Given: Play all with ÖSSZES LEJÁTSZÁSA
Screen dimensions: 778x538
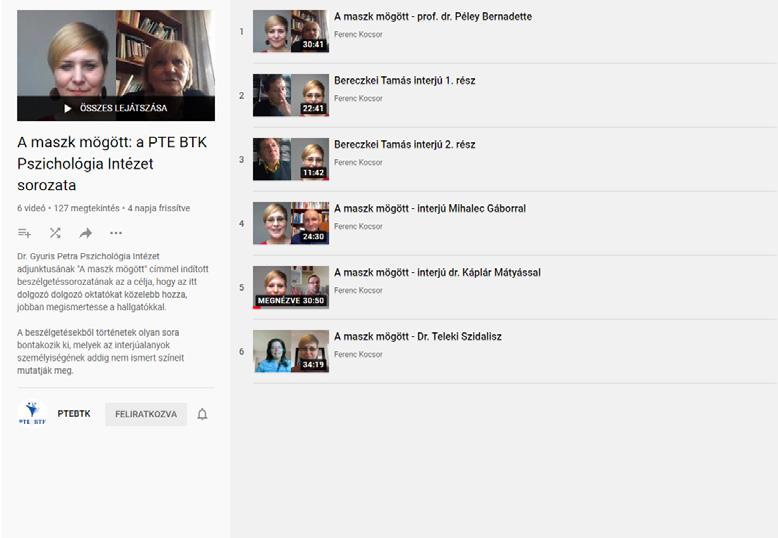Looking at the screenshot, I should click(116, 108).
